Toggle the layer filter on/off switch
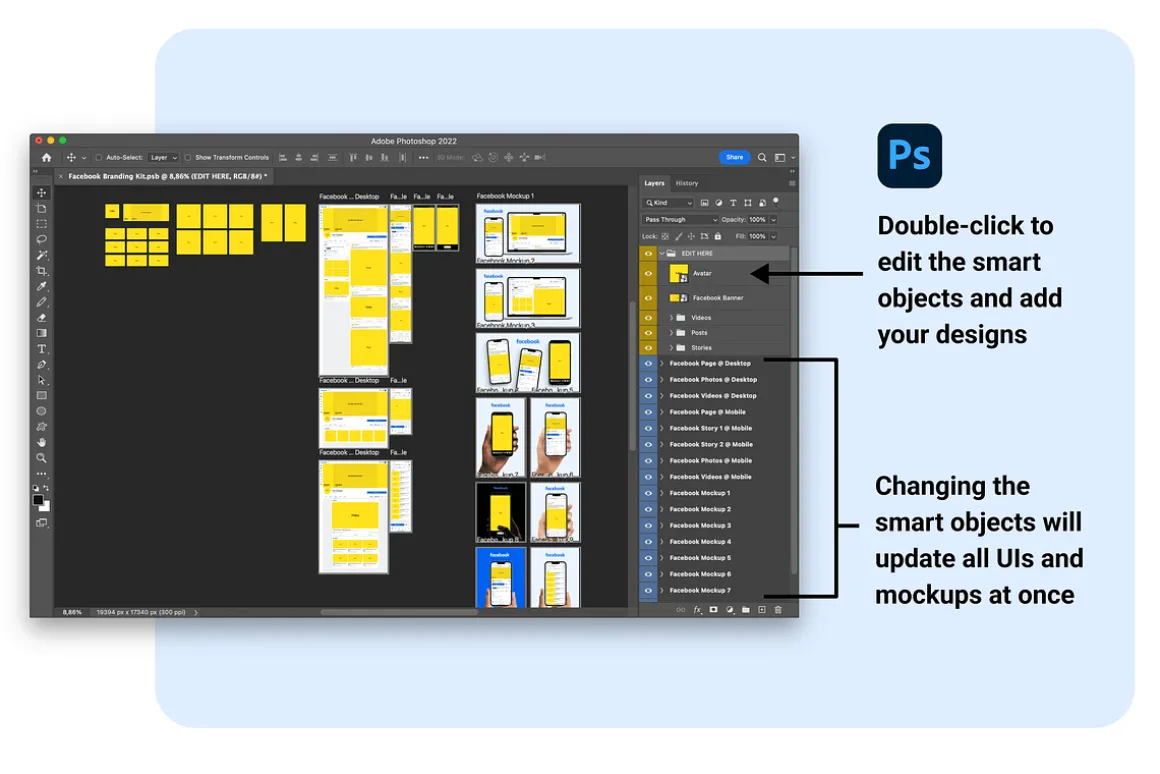Image resolution: width=1160 pixels, height=774 pixels. [x=775, y=201]
